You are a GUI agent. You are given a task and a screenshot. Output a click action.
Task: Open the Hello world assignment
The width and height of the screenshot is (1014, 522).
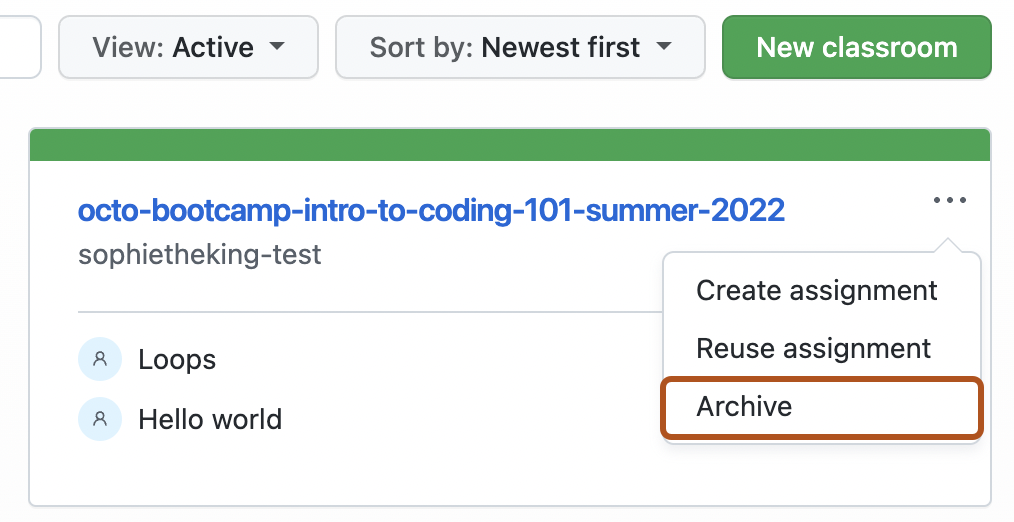pos(210,419)
